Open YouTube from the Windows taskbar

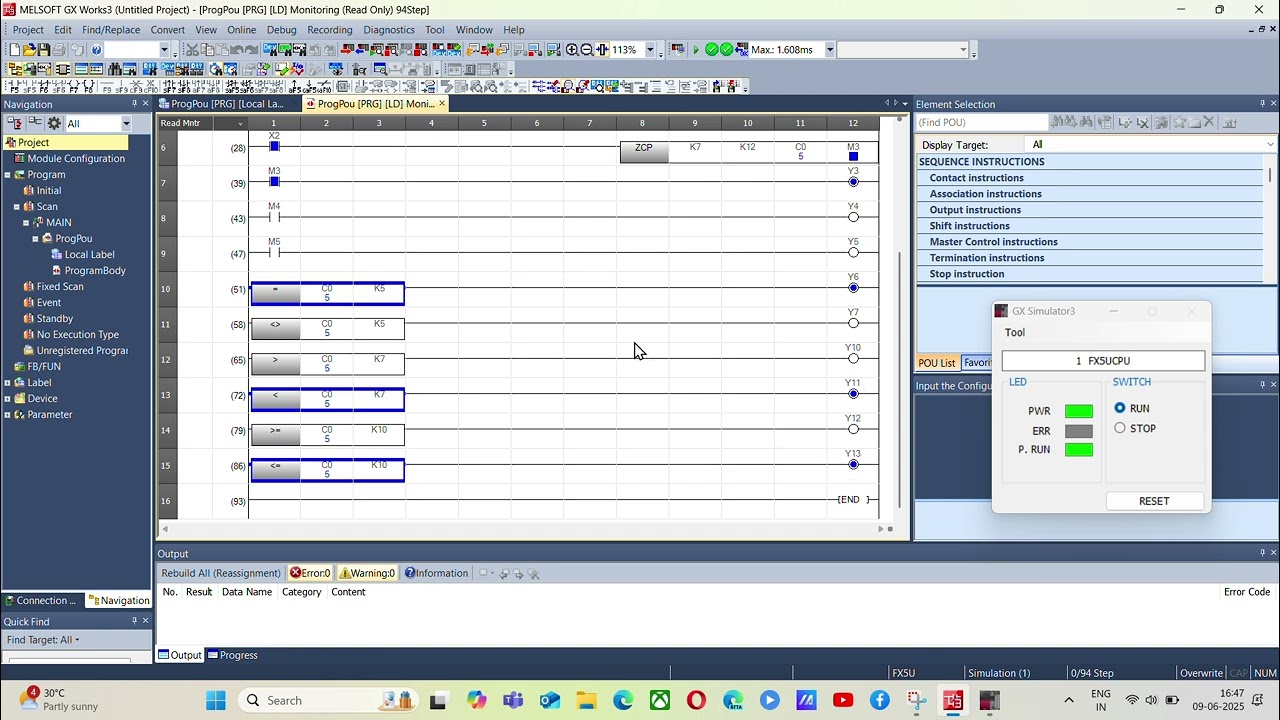(843, 700)
